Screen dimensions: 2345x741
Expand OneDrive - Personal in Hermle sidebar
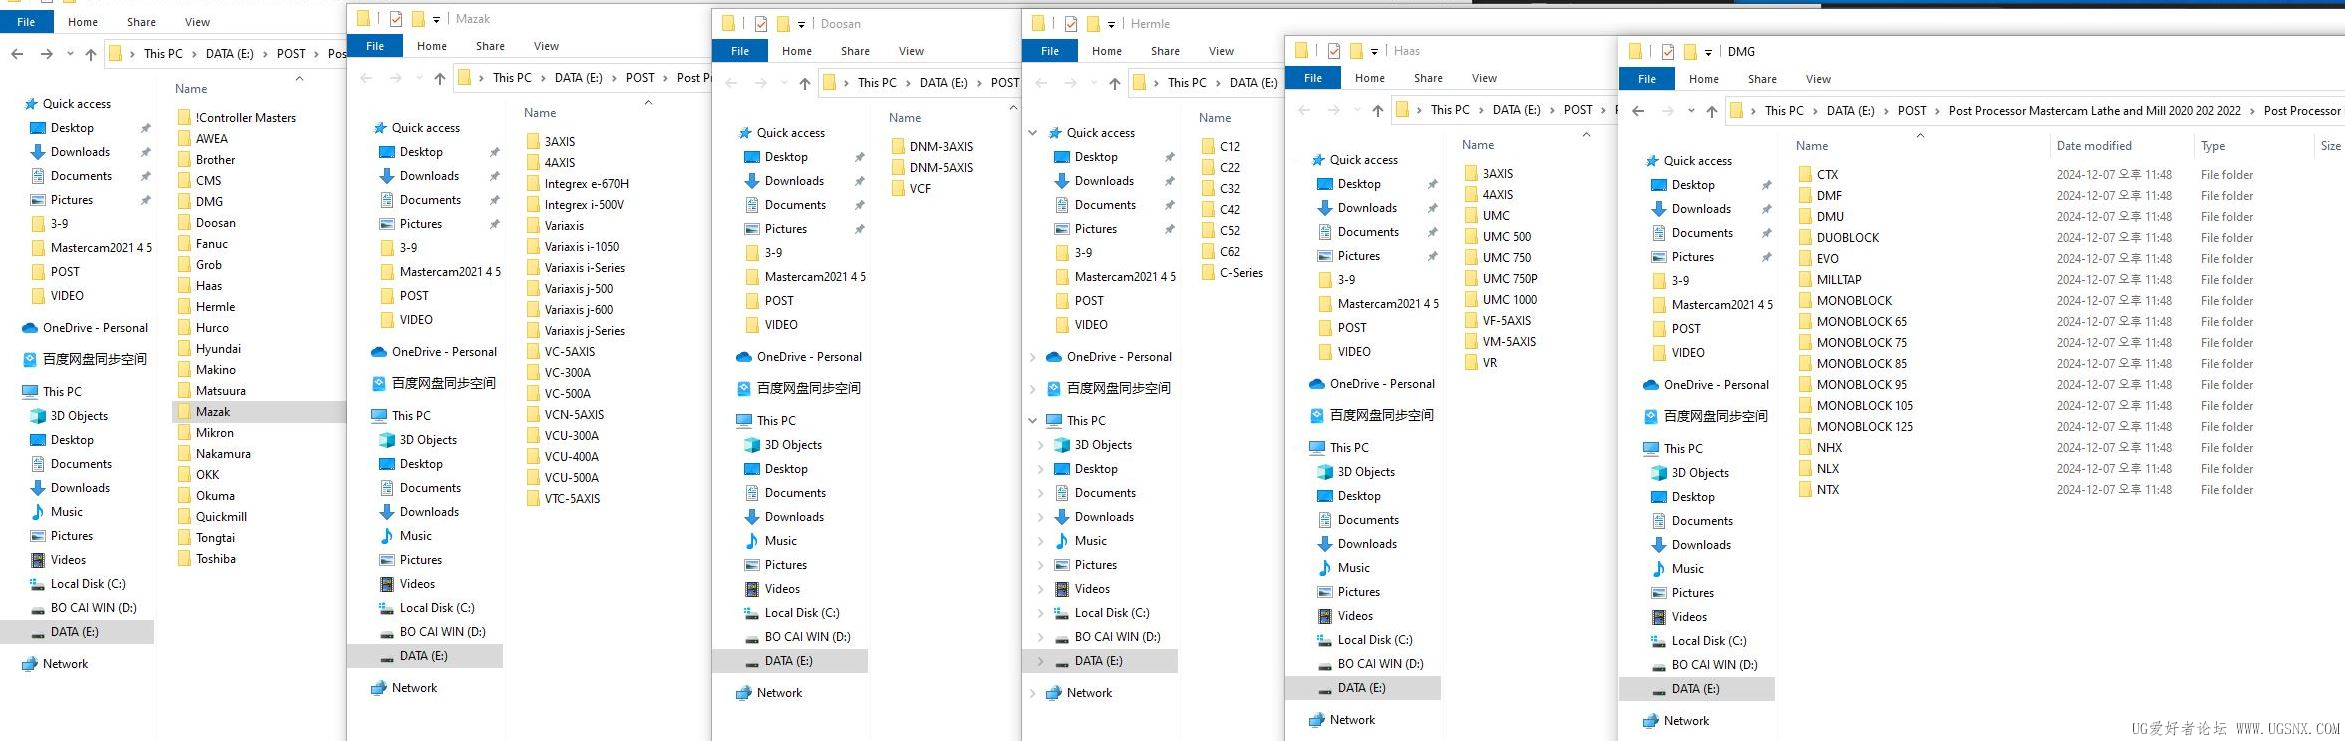[1033, 357]
